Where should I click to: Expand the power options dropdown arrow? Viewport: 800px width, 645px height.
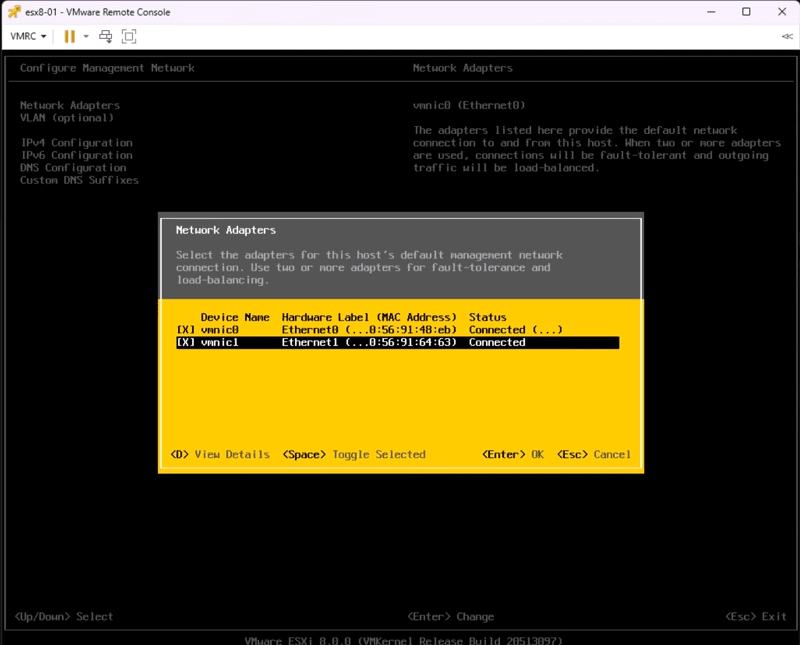tap(86, 36)
